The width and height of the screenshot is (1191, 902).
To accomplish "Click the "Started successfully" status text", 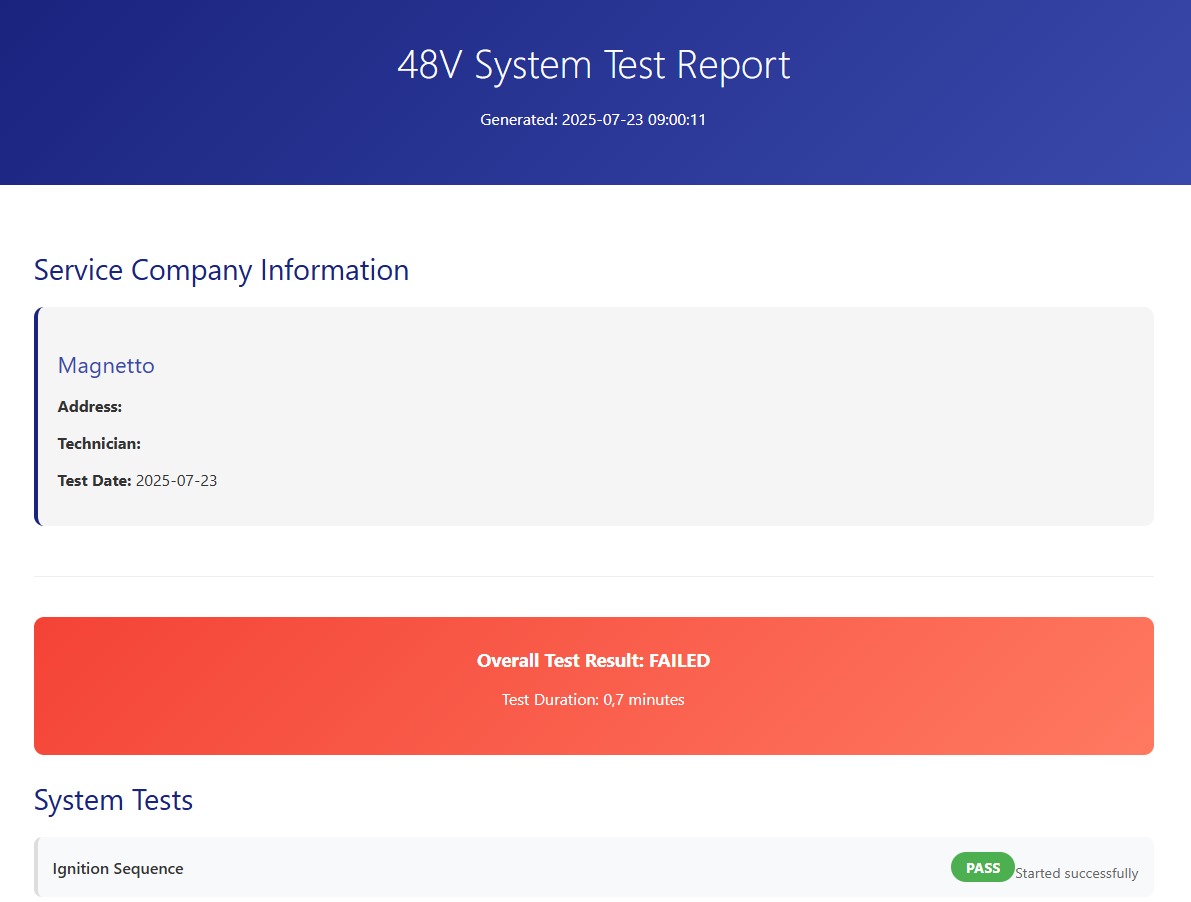I will pos(1076,873).
